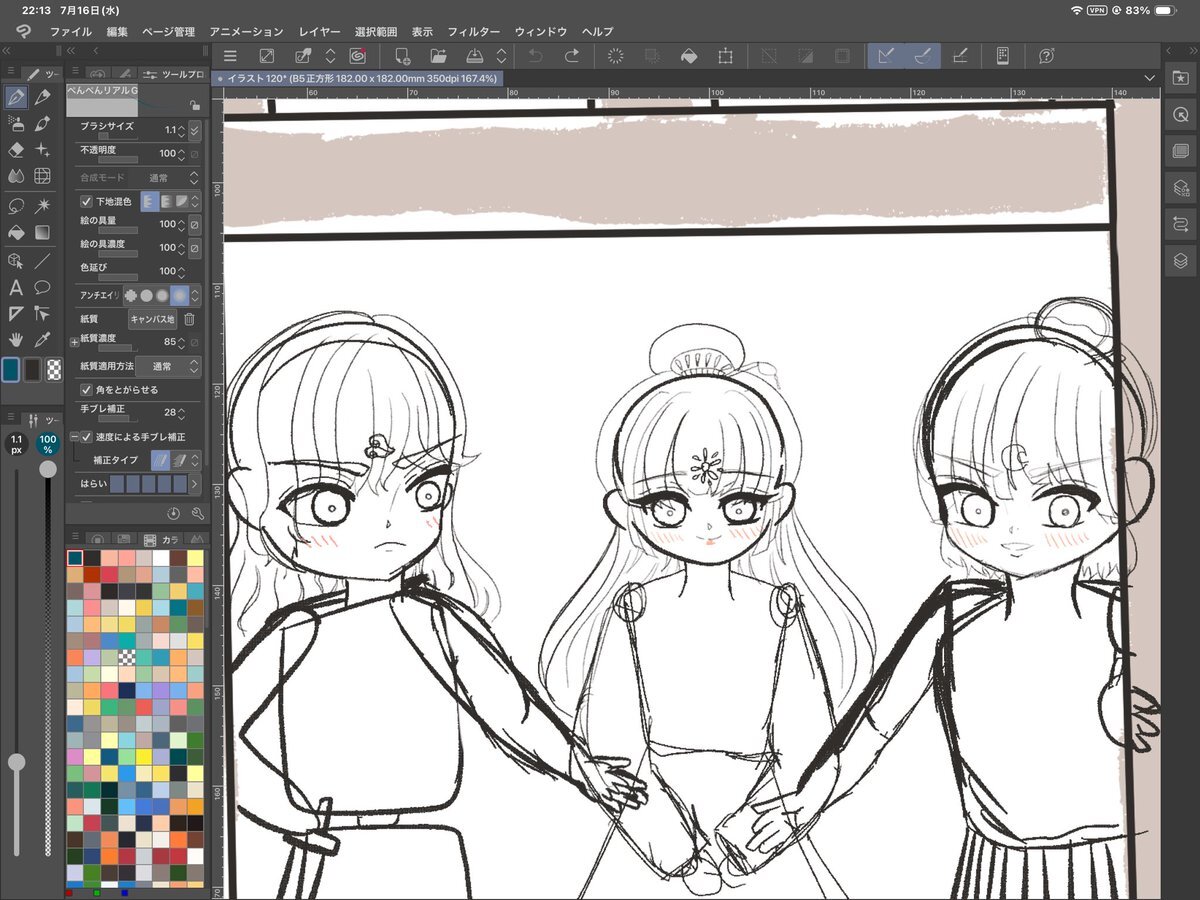Select the Decoration sparkle tool

coord(42,150)
